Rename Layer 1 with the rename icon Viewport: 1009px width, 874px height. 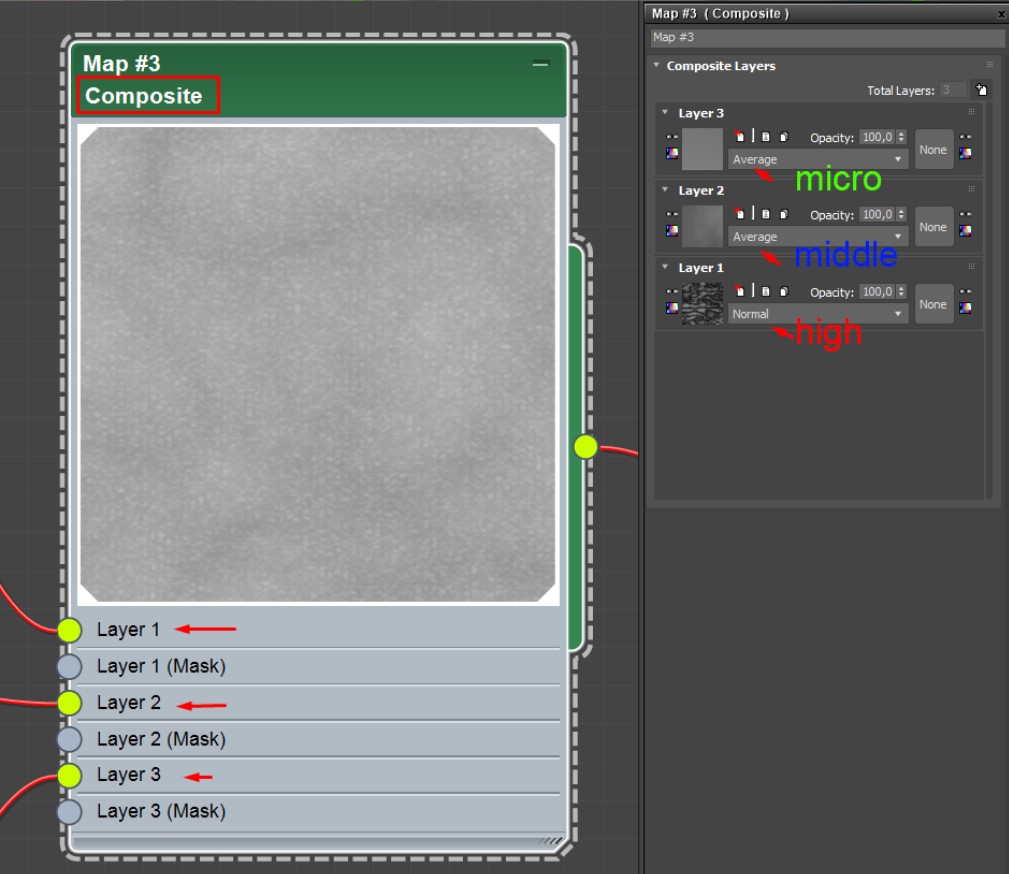(765, 291)
